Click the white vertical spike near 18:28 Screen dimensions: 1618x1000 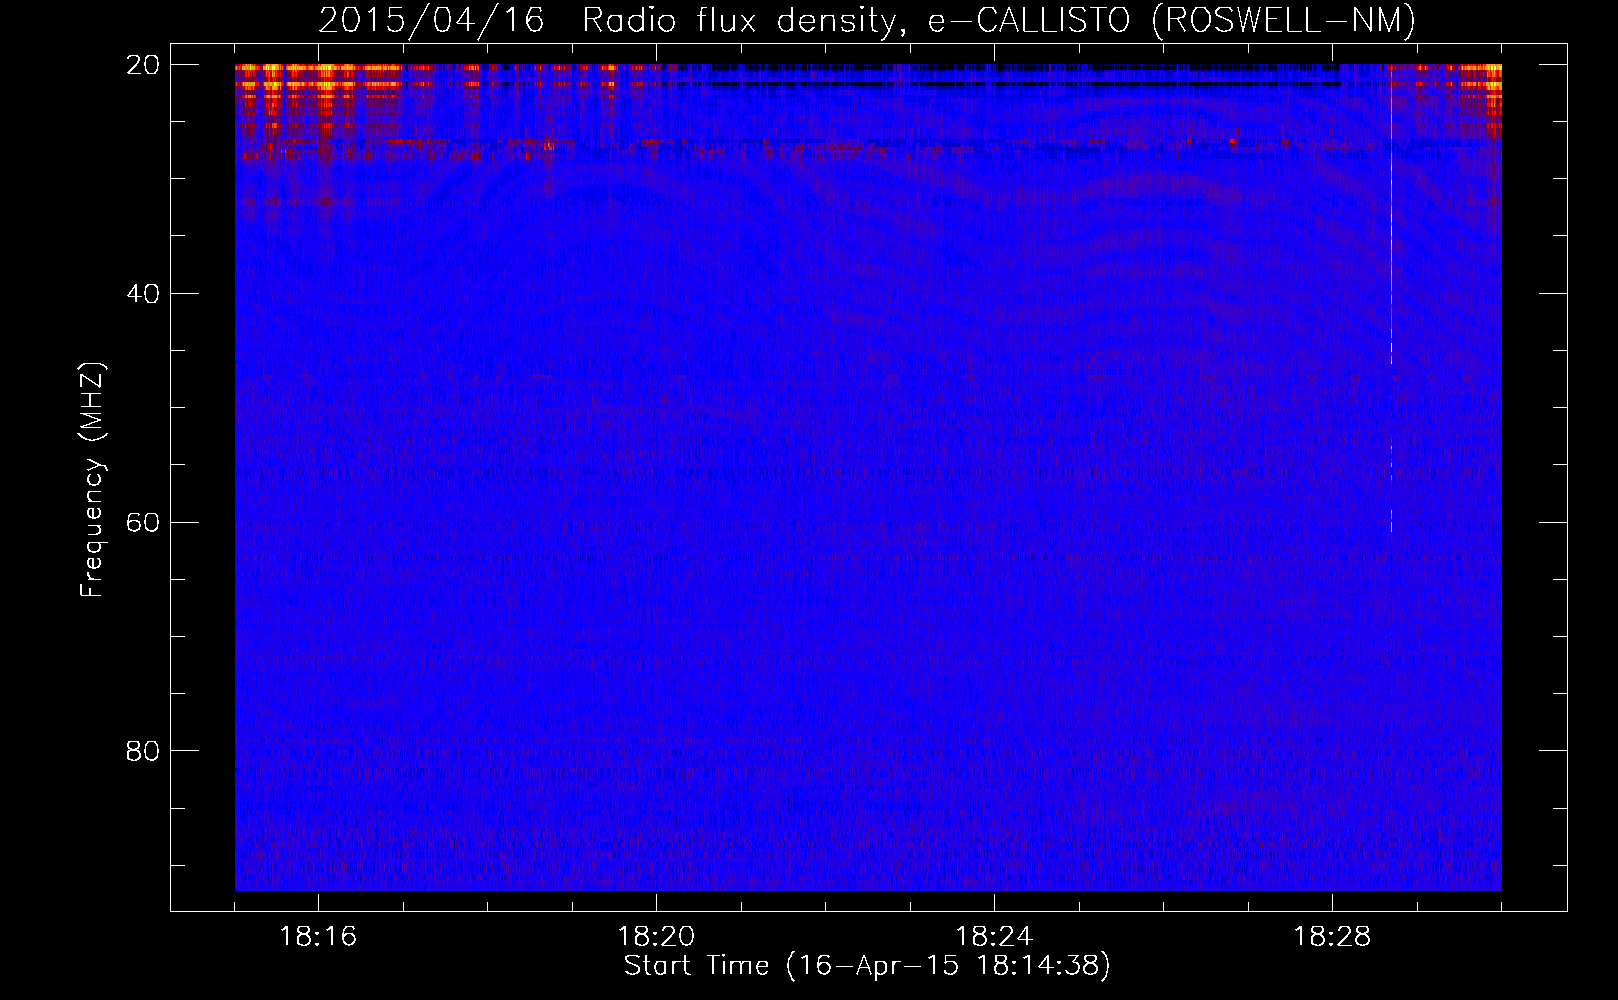pos(1391,300)
